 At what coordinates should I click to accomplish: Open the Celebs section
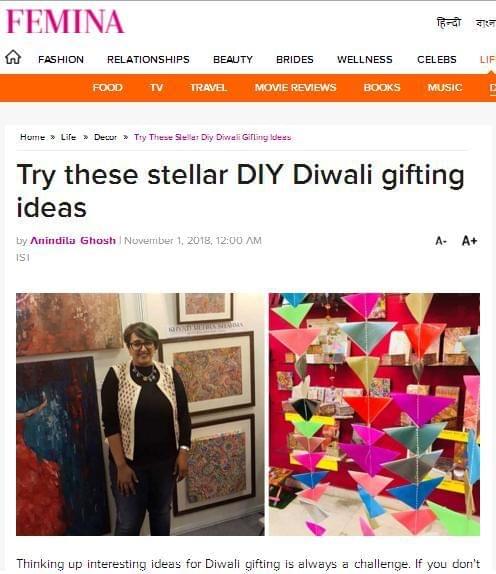437,59
